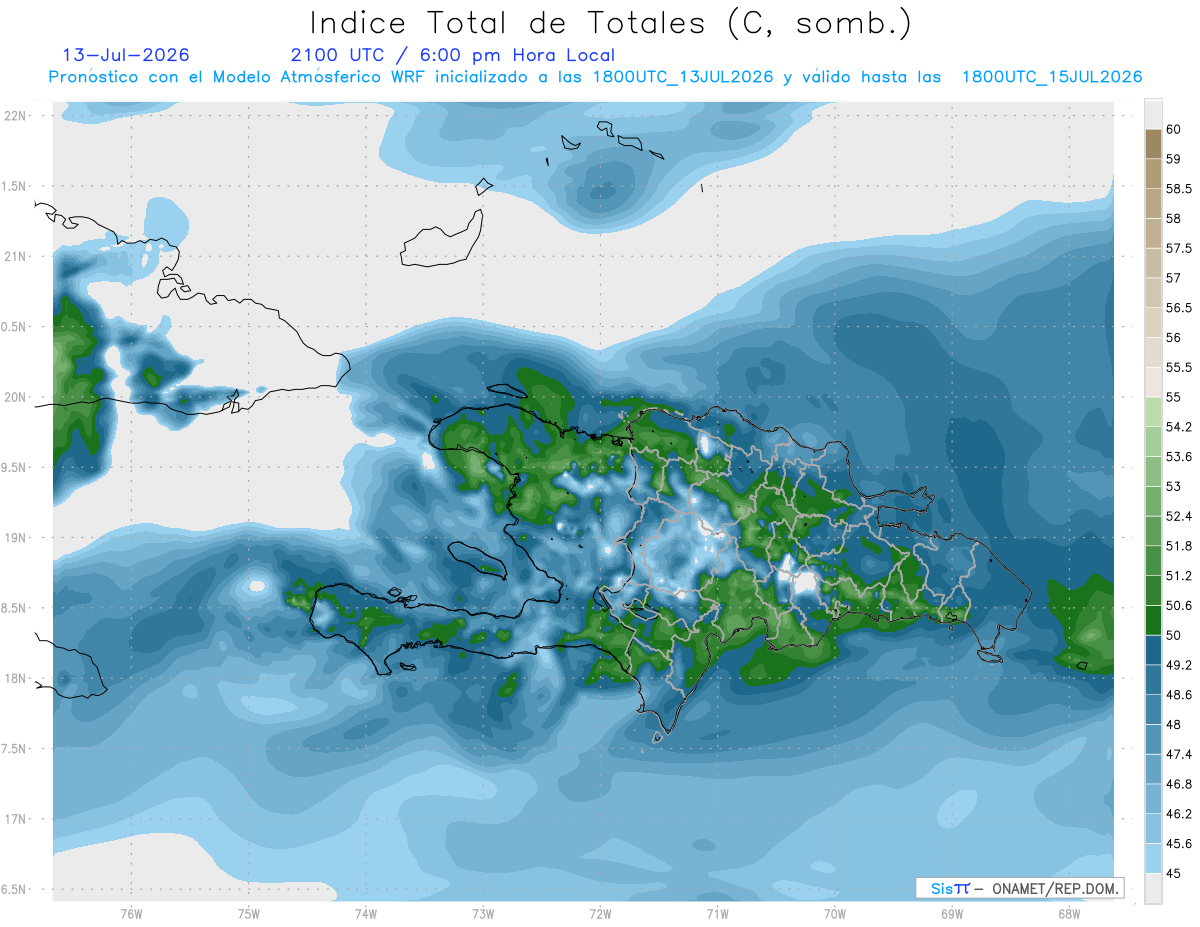This screenshot has height=927, width=1200.
Task: Click the 72W longitude label
Action: coord(600,913)
